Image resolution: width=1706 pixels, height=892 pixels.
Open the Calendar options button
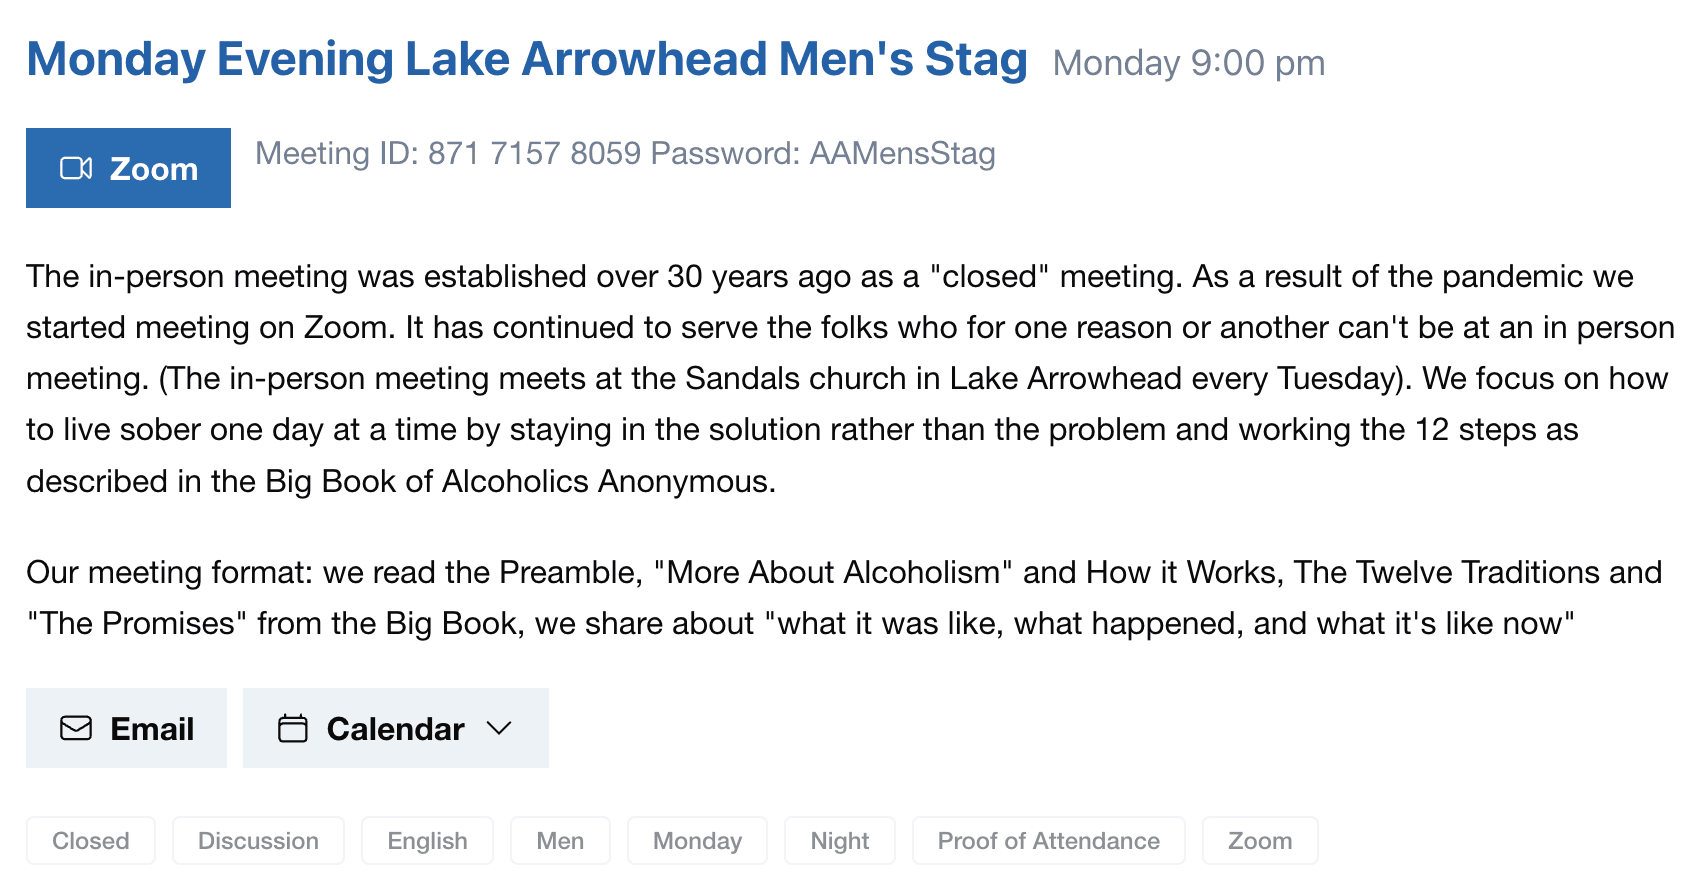(396, 728)
